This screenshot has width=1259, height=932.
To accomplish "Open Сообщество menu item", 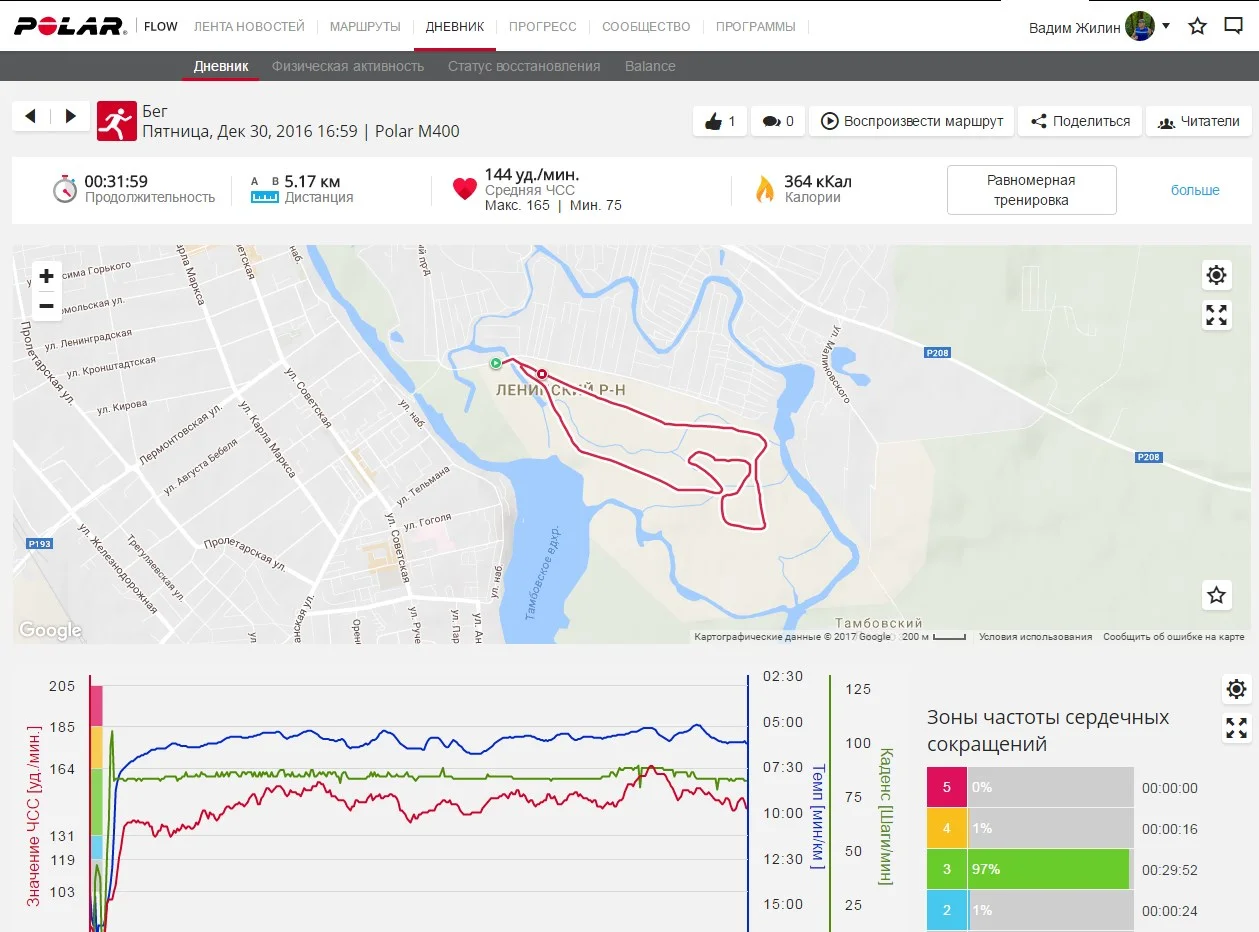I will click(646, 27).
